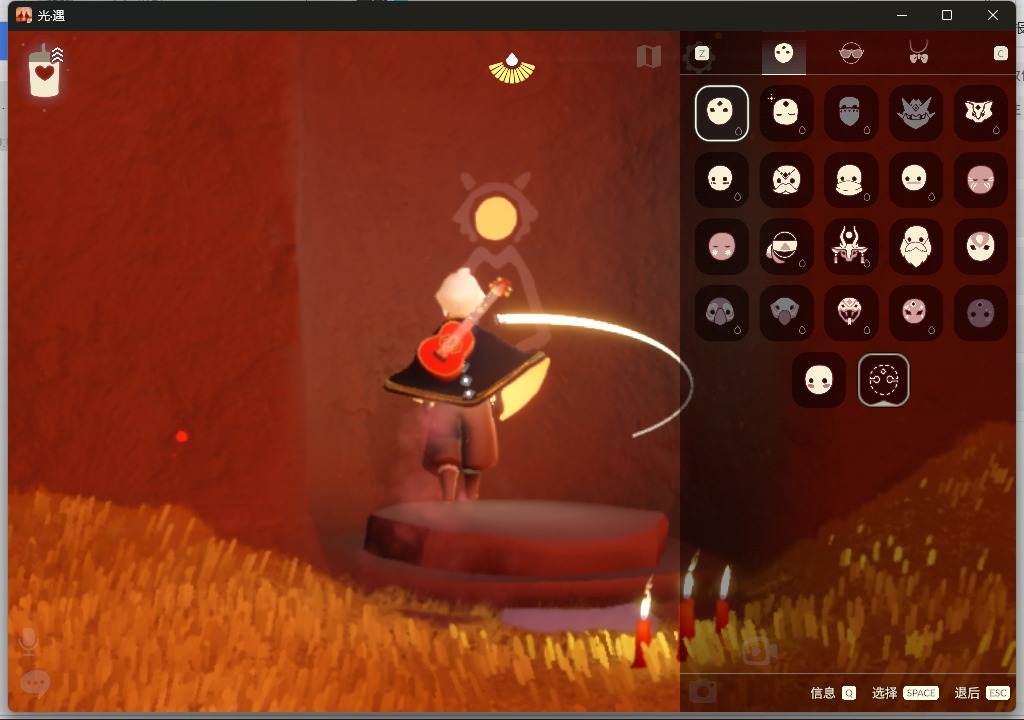Choose the mask with pink mouth line

[x=916, y=179]
